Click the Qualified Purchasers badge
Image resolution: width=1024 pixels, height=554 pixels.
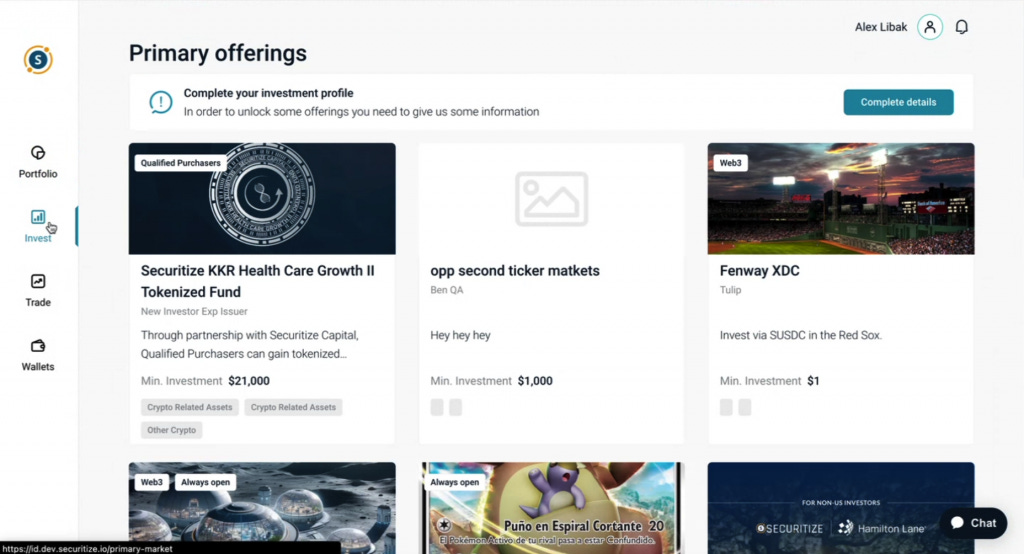click(181, 163)
